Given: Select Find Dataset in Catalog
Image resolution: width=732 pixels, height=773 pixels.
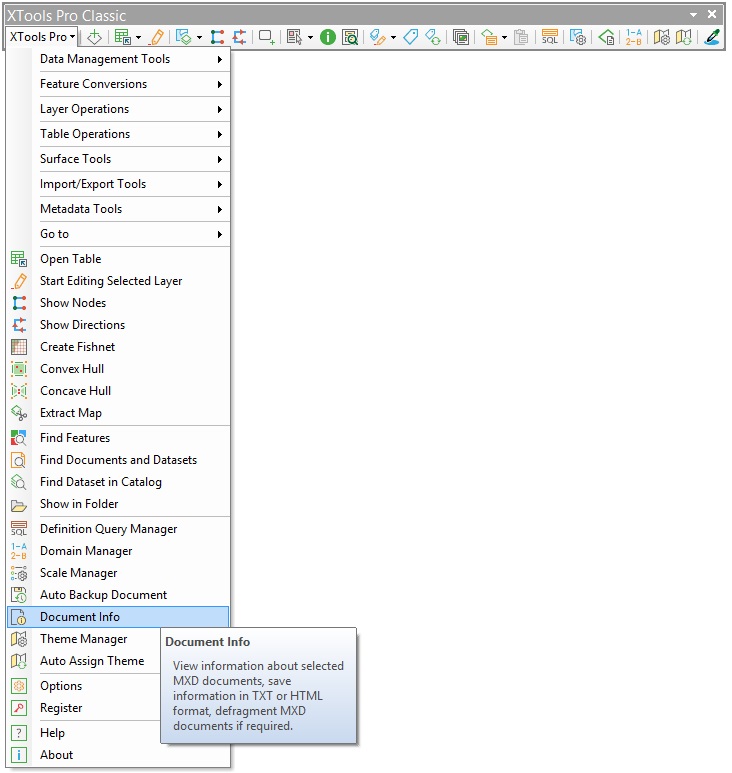Looking at the screenshot, I should click(x=118, y=482).
